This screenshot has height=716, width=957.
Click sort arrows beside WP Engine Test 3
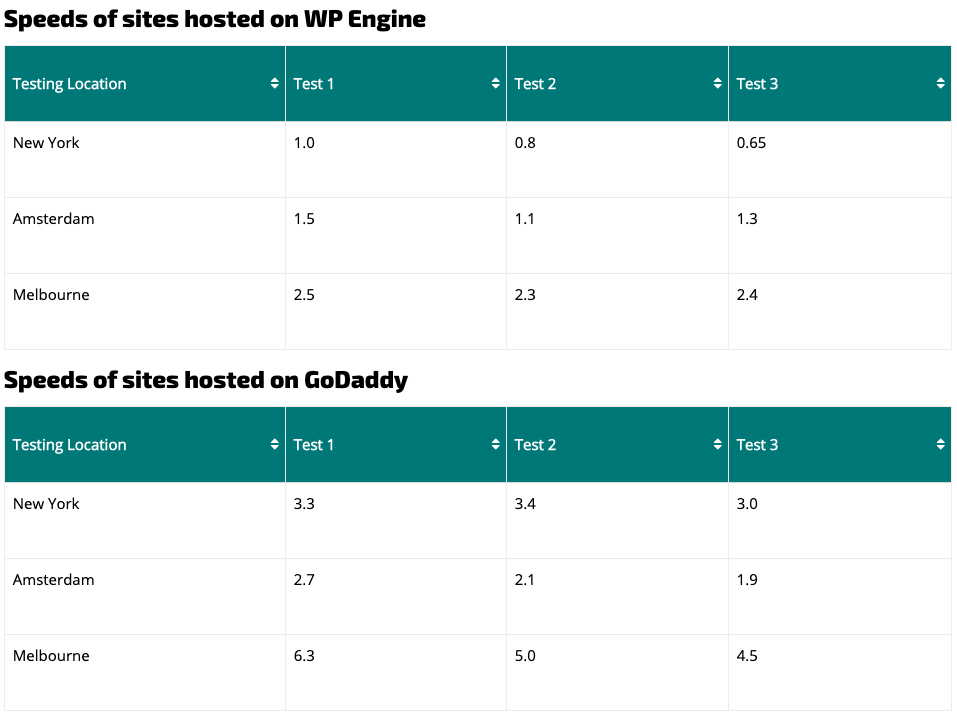[x=941, y=84]
